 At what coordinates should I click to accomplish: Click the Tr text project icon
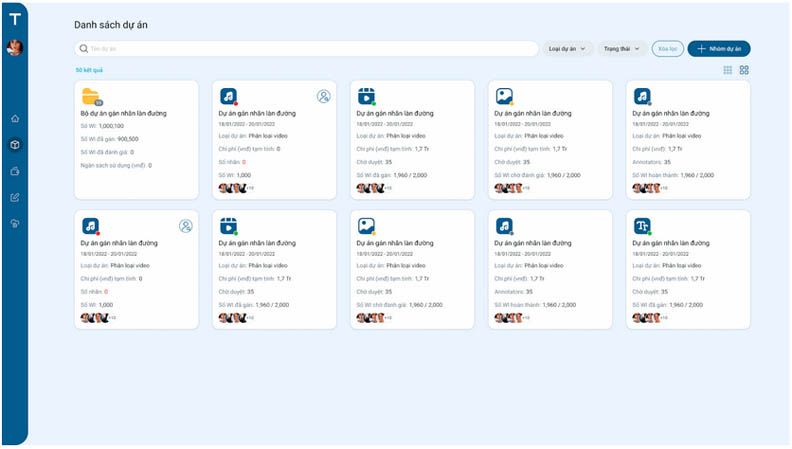tap(642, 226)
